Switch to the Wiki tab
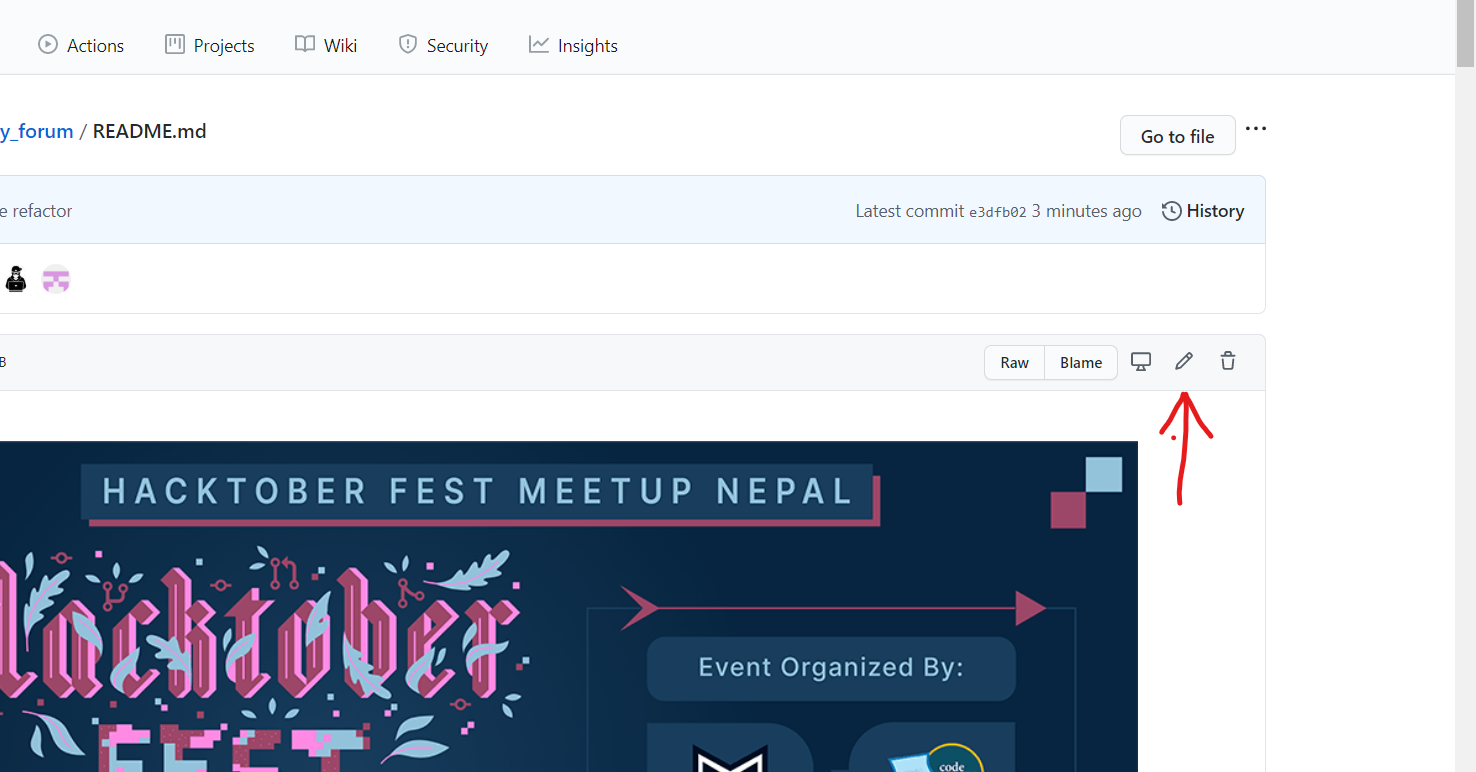The image size is (1476, 772). tap(326, 45)
